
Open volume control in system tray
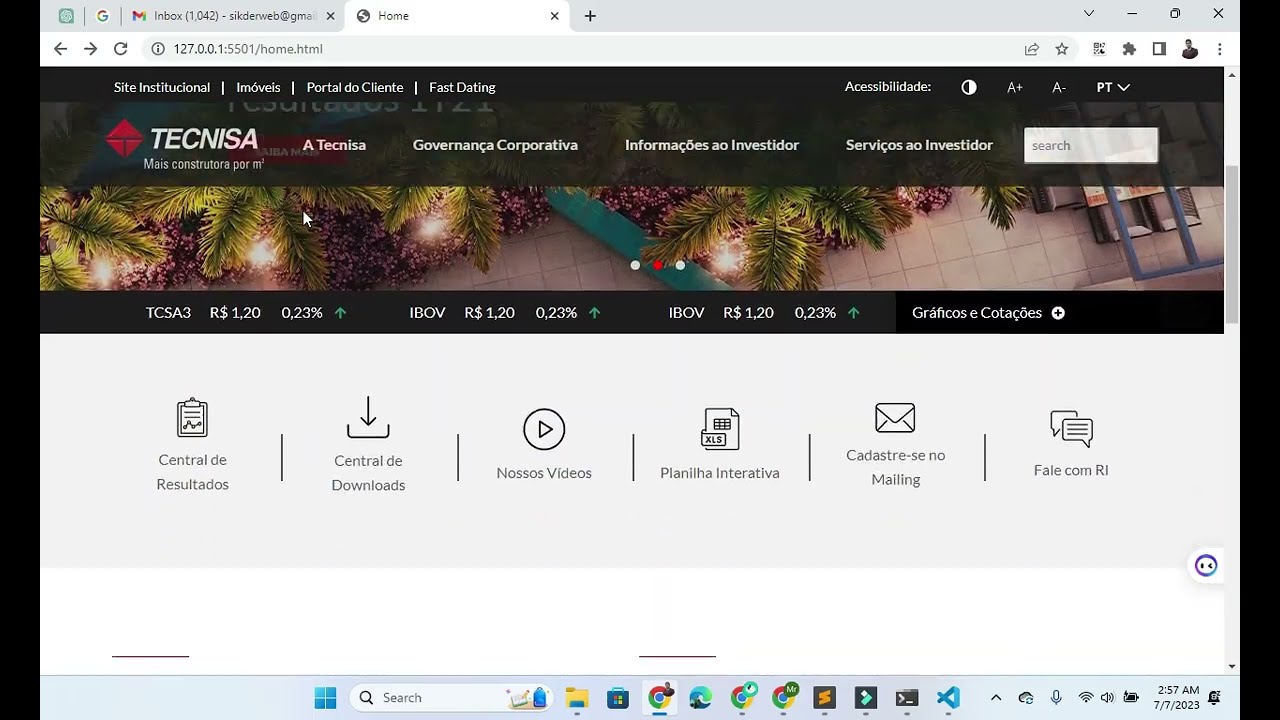(x=1107, y=698)
